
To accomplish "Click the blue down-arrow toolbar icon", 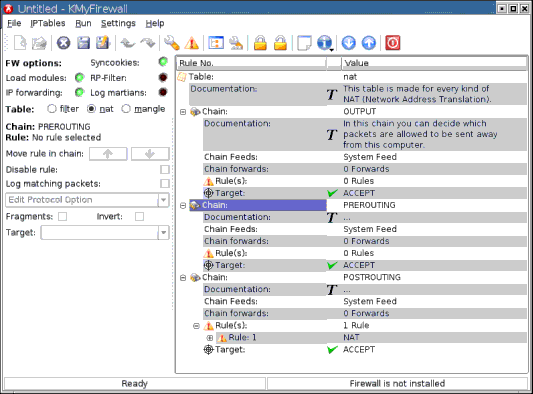I will tap(349, 43).
